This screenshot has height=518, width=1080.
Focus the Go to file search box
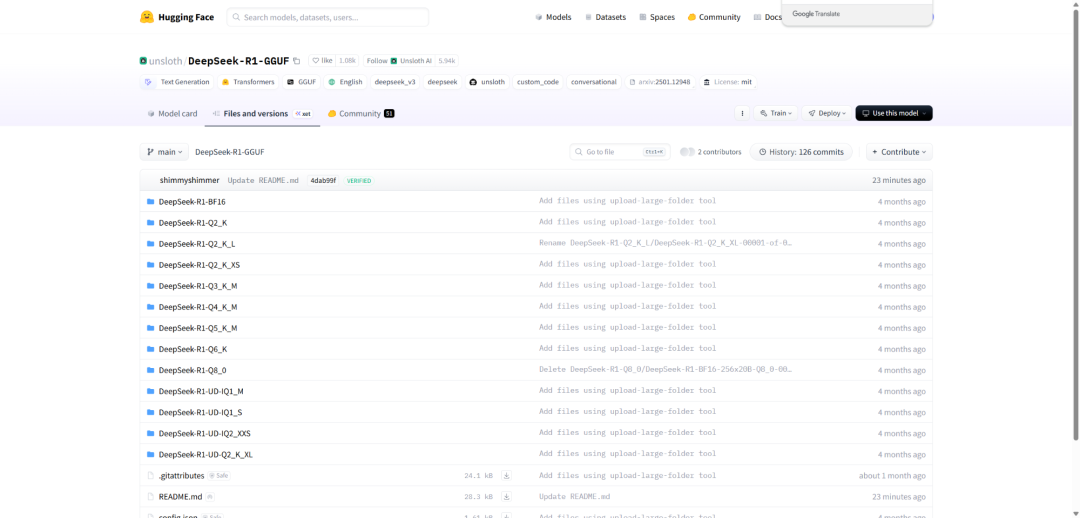pos(620,152)
